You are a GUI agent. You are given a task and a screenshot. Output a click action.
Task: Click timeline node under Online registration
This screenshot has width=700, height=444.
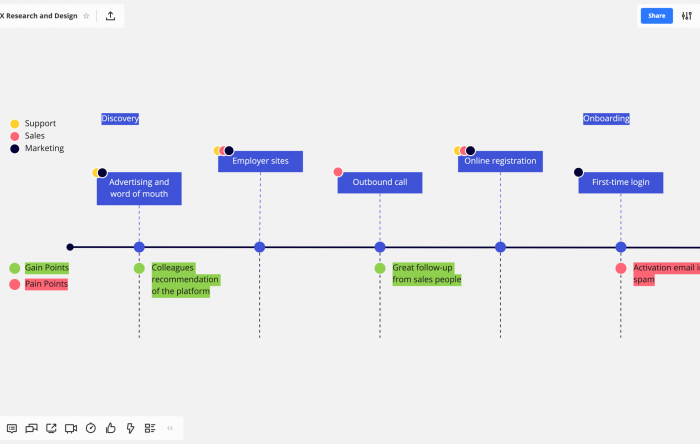500,247
